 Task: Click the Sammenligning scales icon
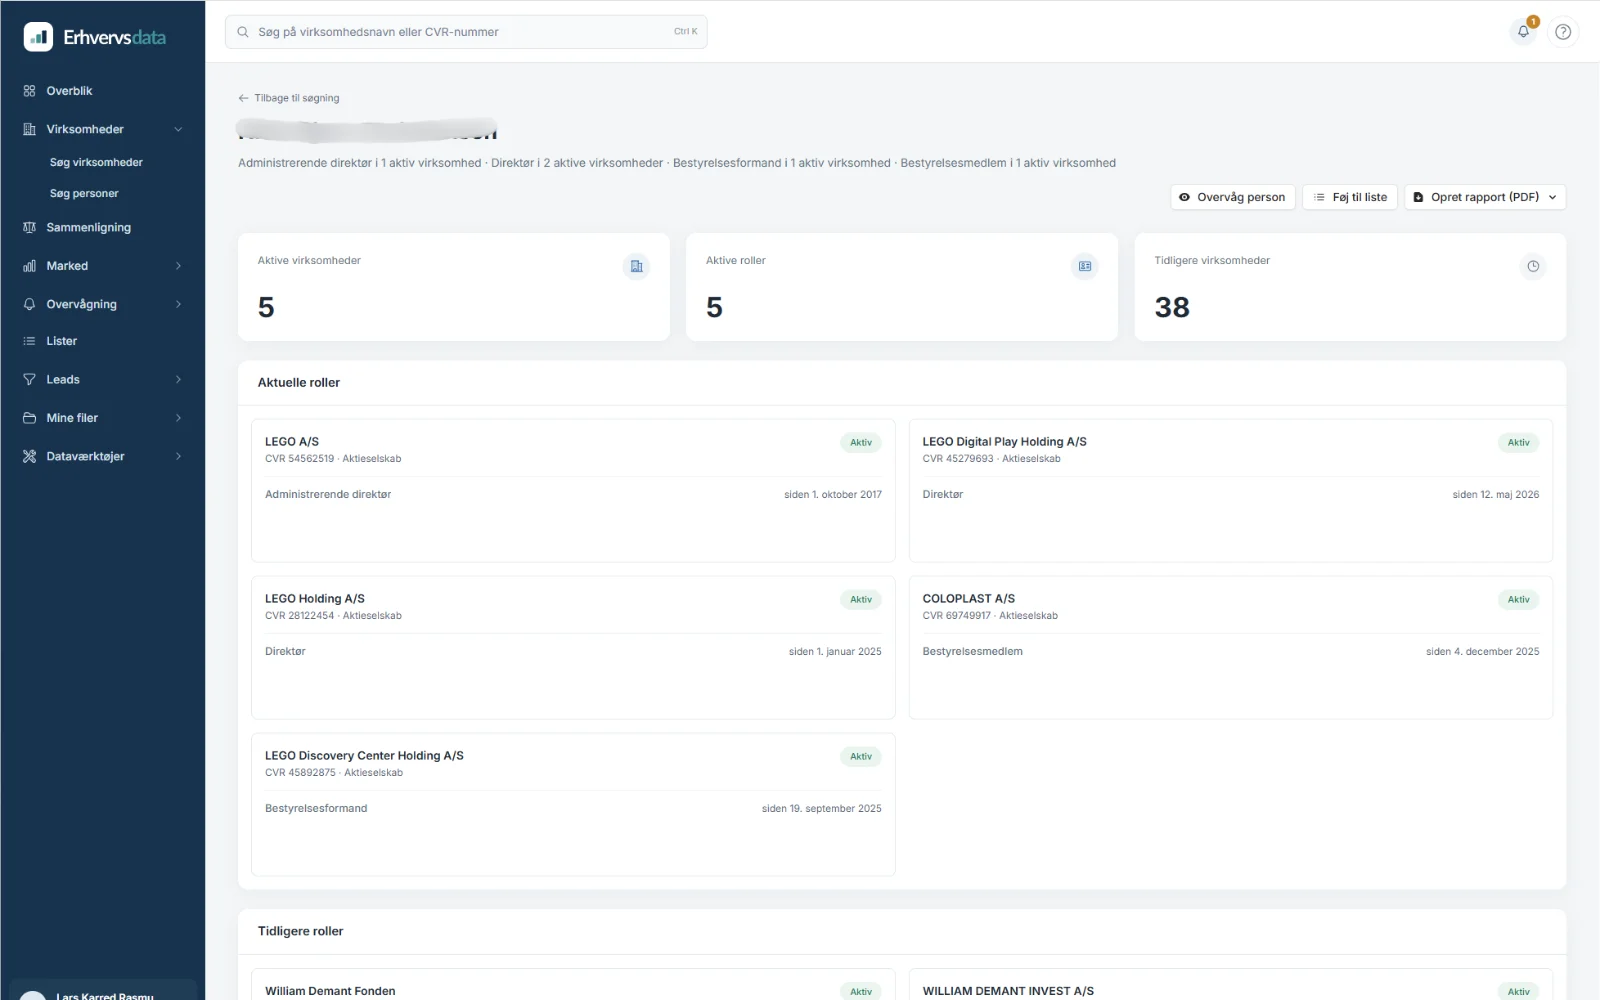(29, 227)
